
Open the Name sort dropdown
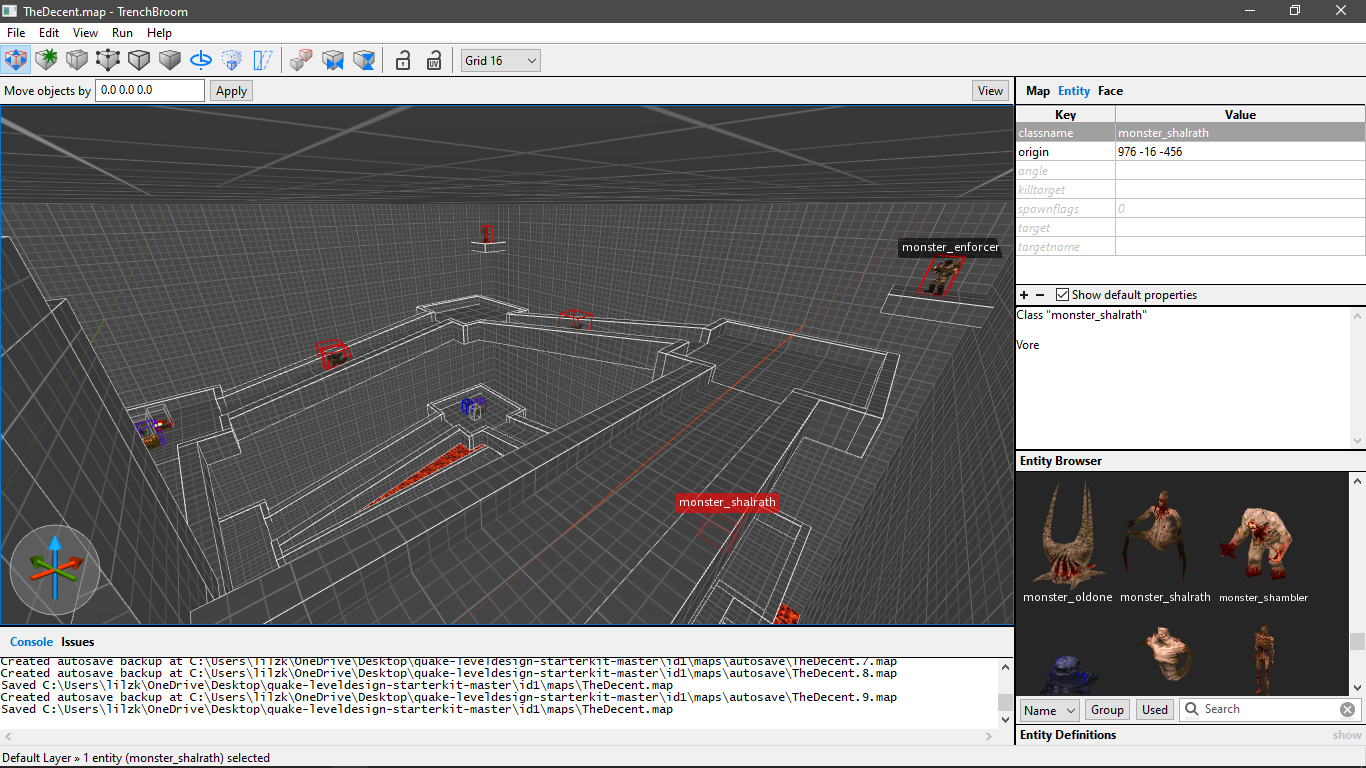1050,710
